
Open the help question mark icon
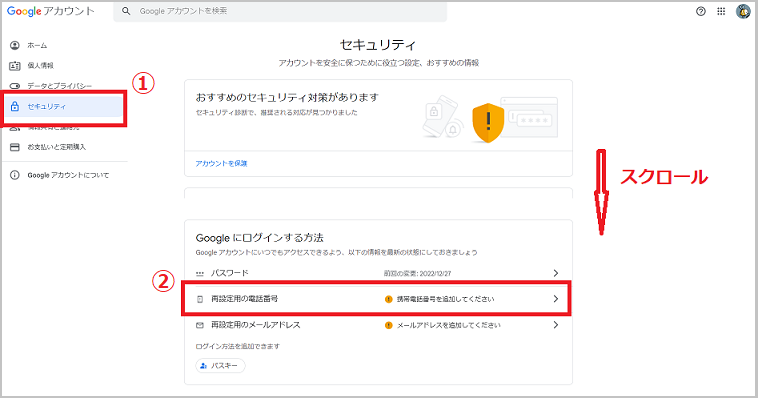pos(700,12)
